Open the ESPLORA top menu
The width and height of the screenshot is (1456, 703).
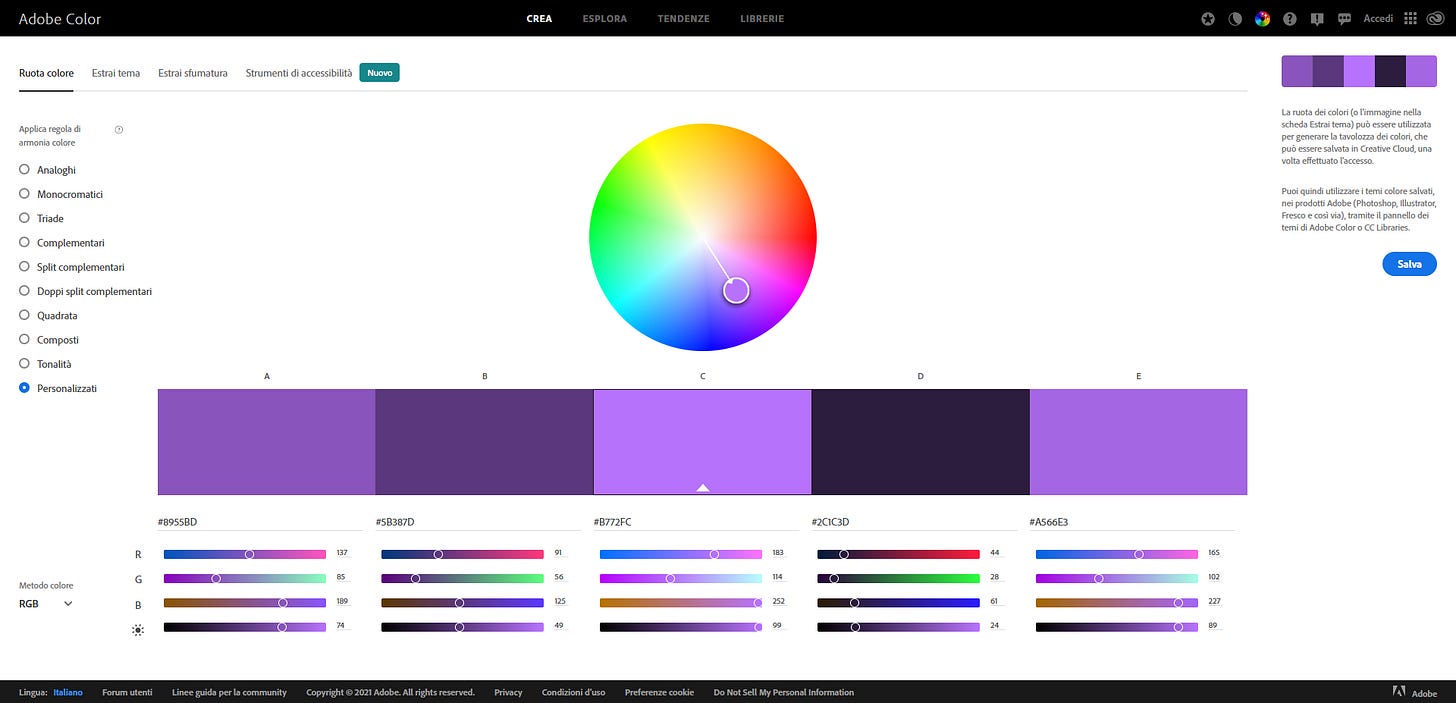605,19
